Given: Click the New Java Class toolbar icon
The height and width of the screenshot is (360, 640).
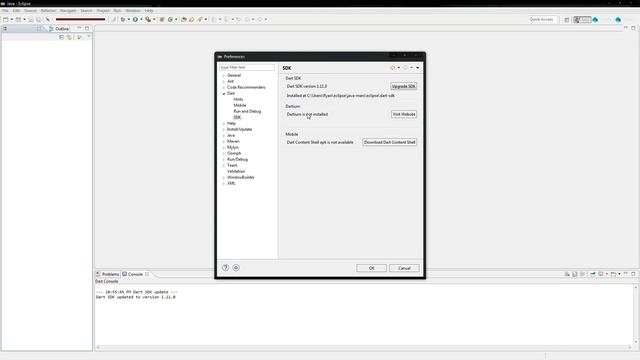Looking at the screenshot, I should coord(171,20).
